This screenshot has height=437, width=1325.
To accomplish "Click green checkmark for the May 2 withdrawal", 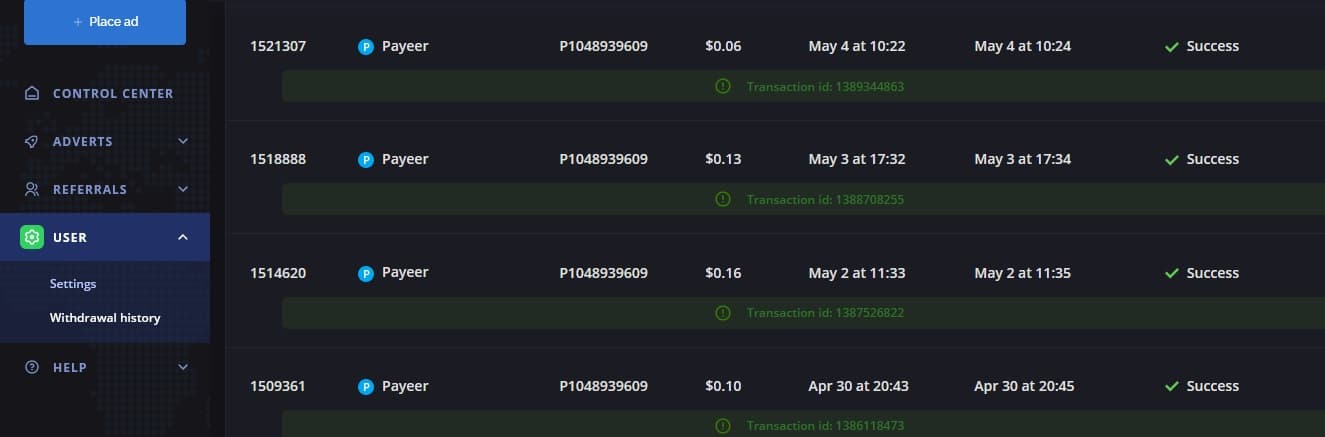I will (x=1172, y=273).
